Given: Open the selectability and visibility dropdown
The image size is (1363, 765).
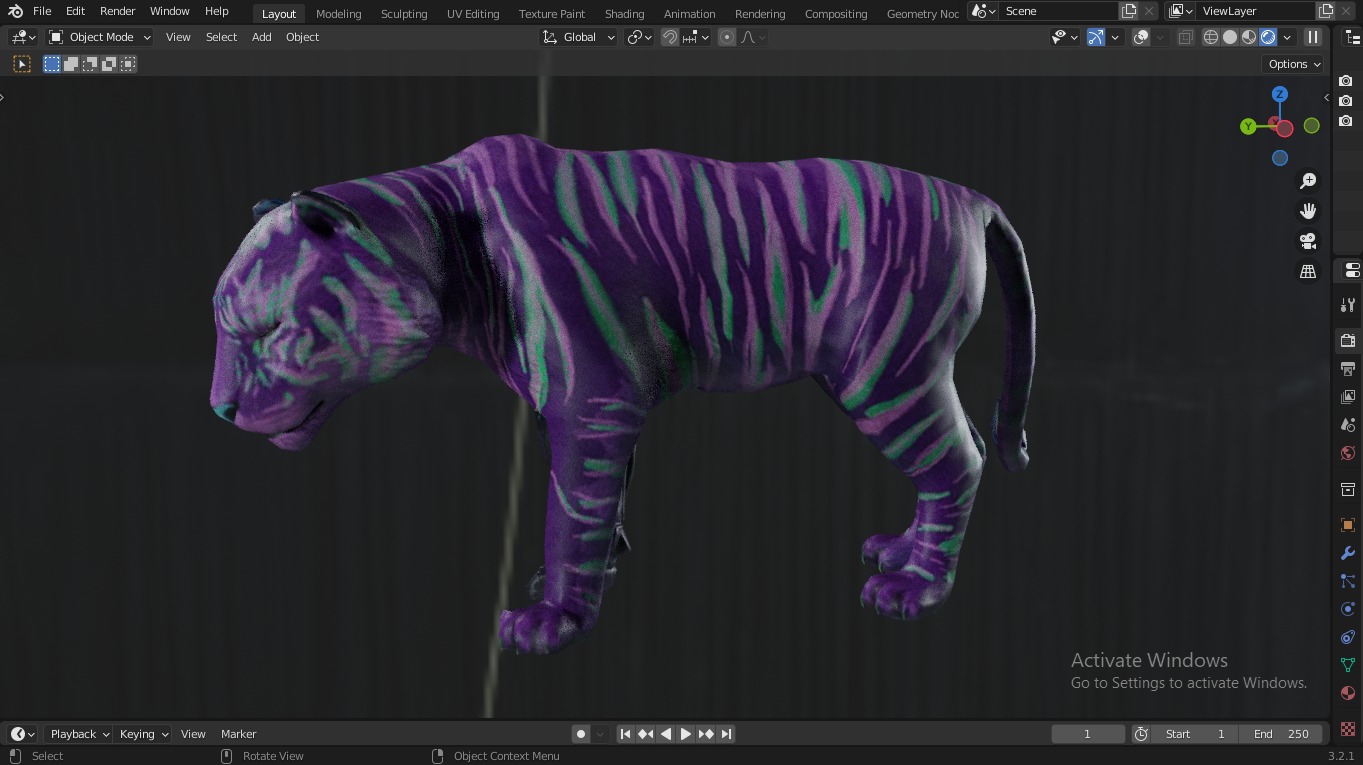Looking at the screenshot, I should (1065, 37).
